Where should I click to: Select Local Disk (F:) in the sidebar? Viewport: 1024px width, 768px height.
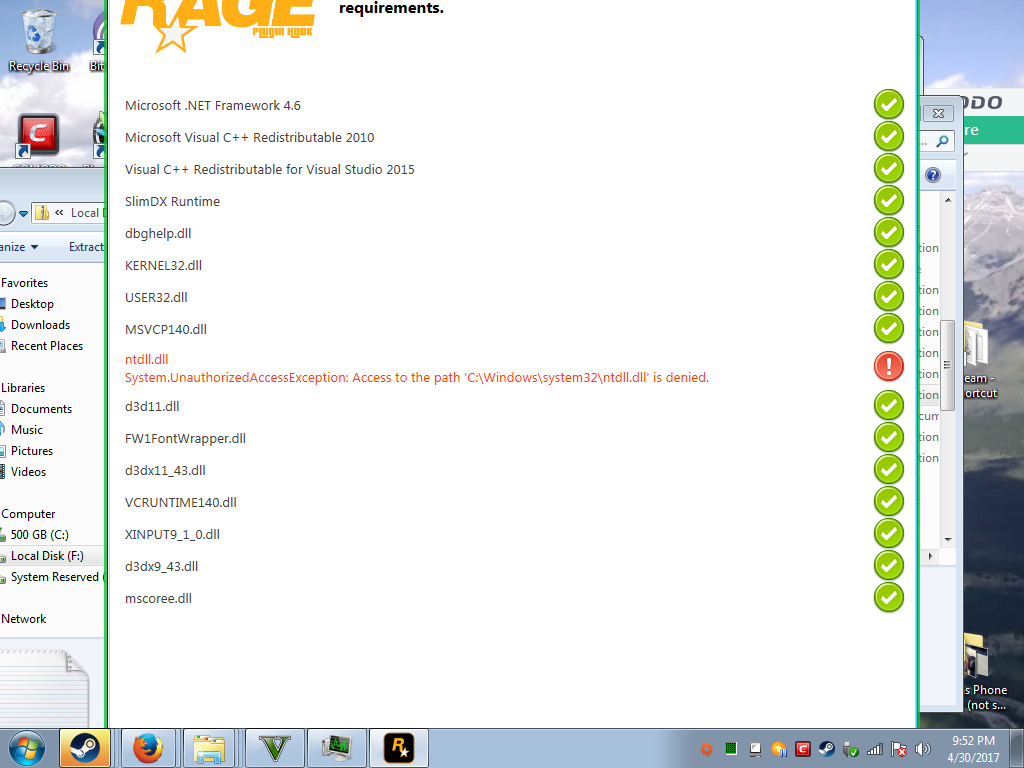click(x=47, y=556)
